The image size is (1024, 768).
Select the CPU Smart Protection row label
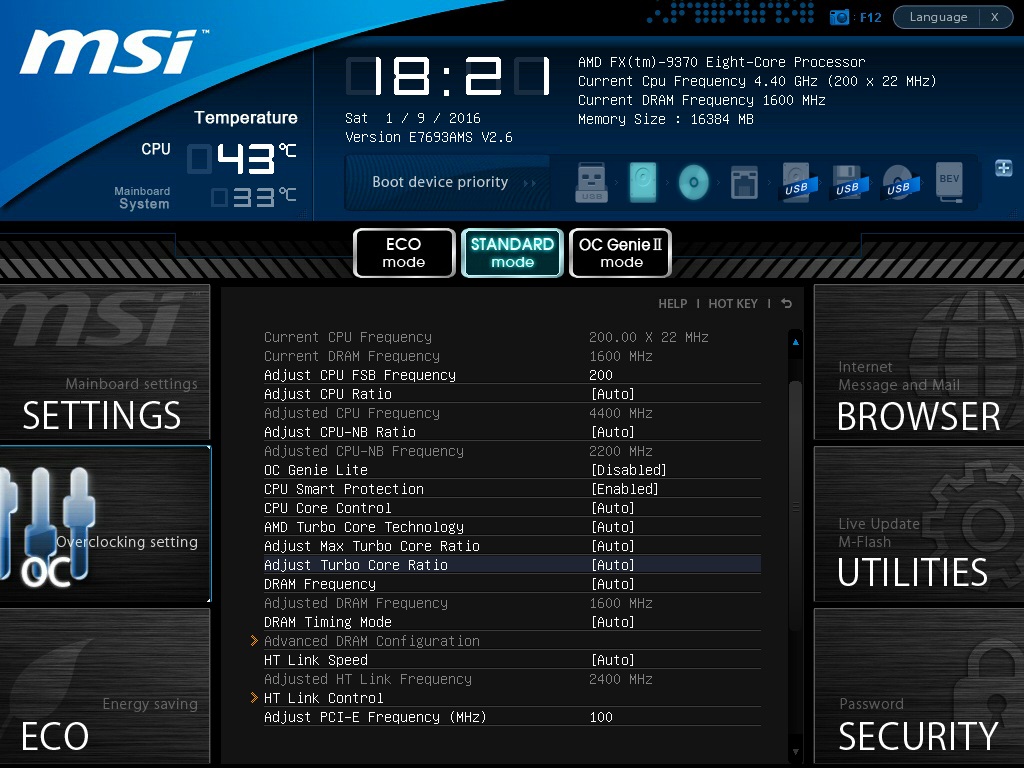pos(344,488)
